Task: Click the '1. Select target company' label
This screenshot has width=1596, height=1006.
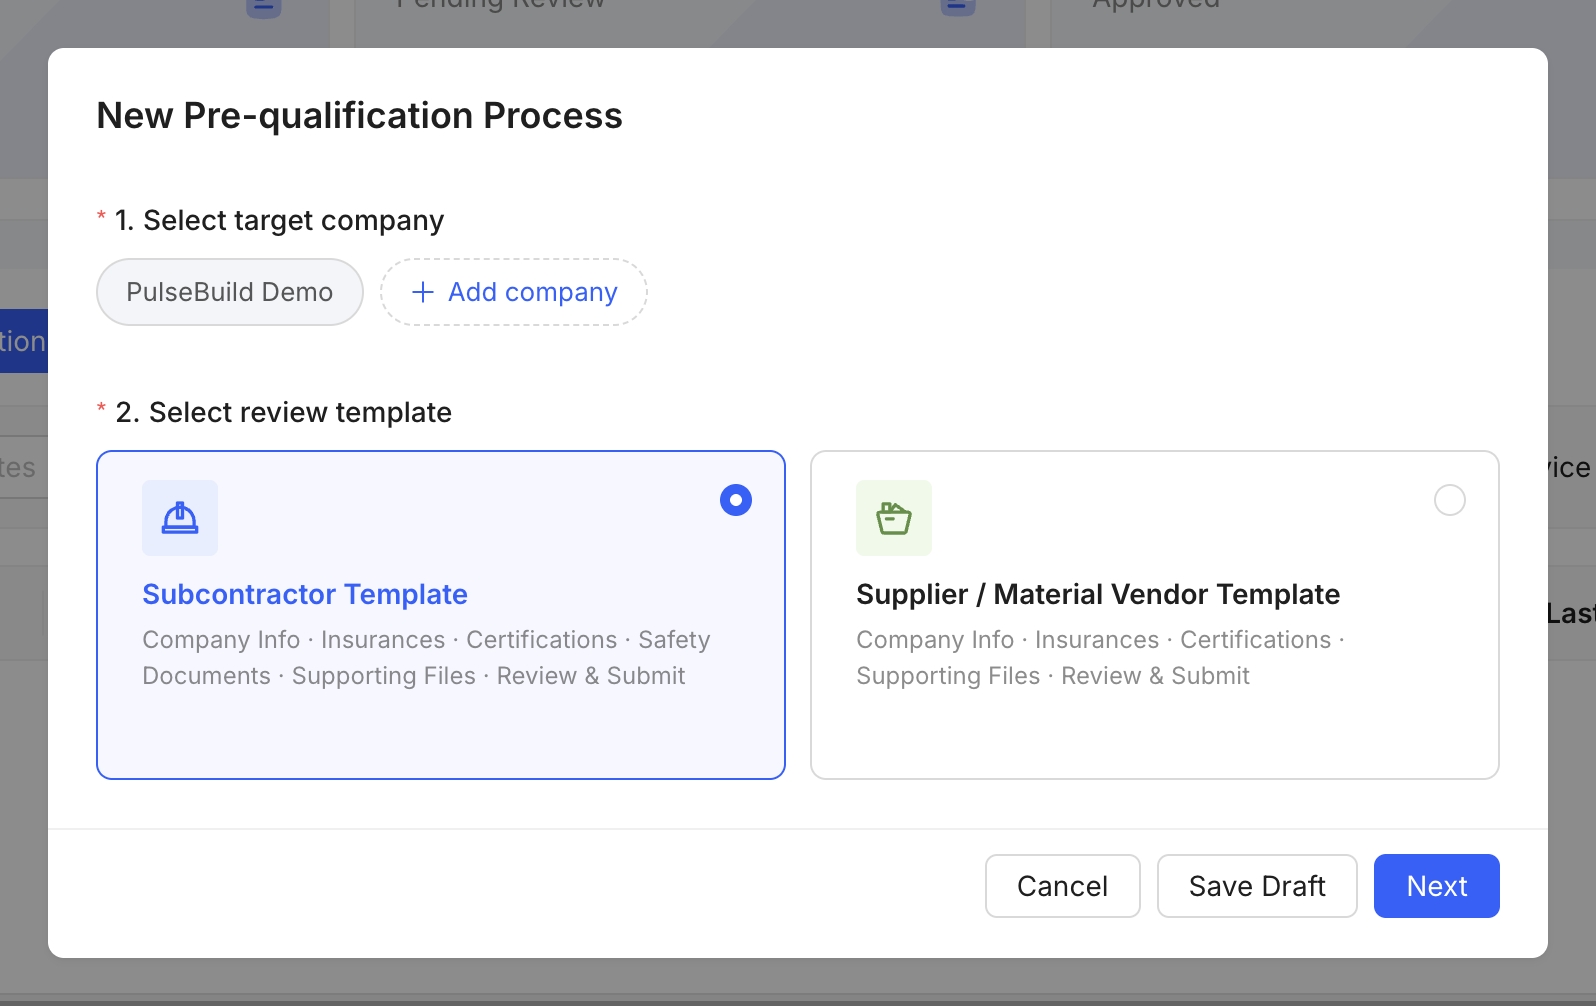Action: 279,220
